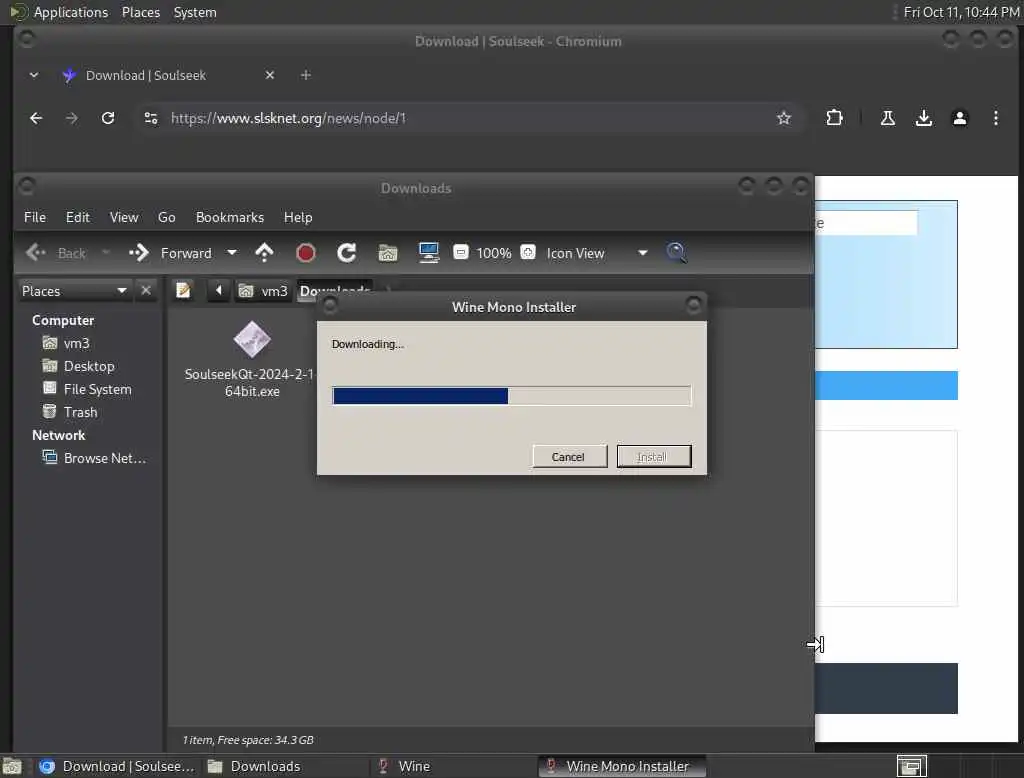Click the path bar left scroll arrow
This screenshot has width=1024, height=778.
point(219,291)
